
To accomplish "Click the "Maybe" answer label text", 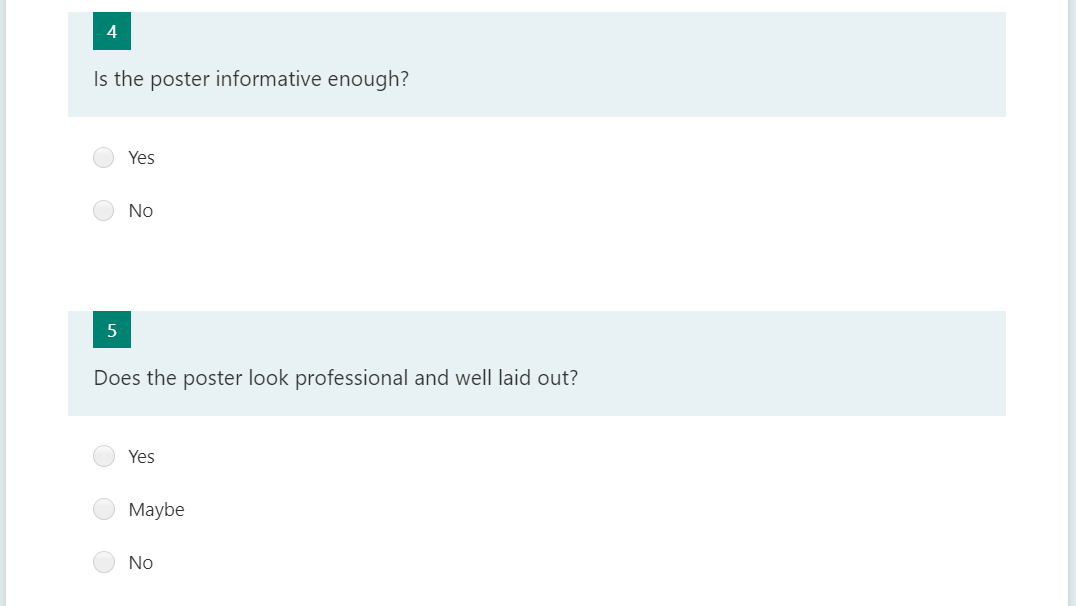I will point(157,510).
